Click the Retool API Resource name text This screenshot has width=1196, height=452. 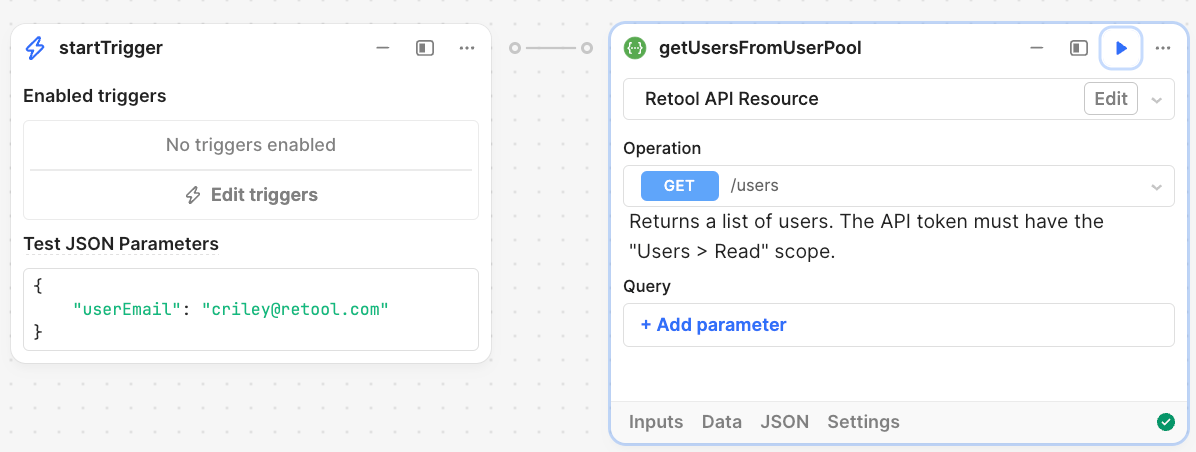[x=731, y=98]
